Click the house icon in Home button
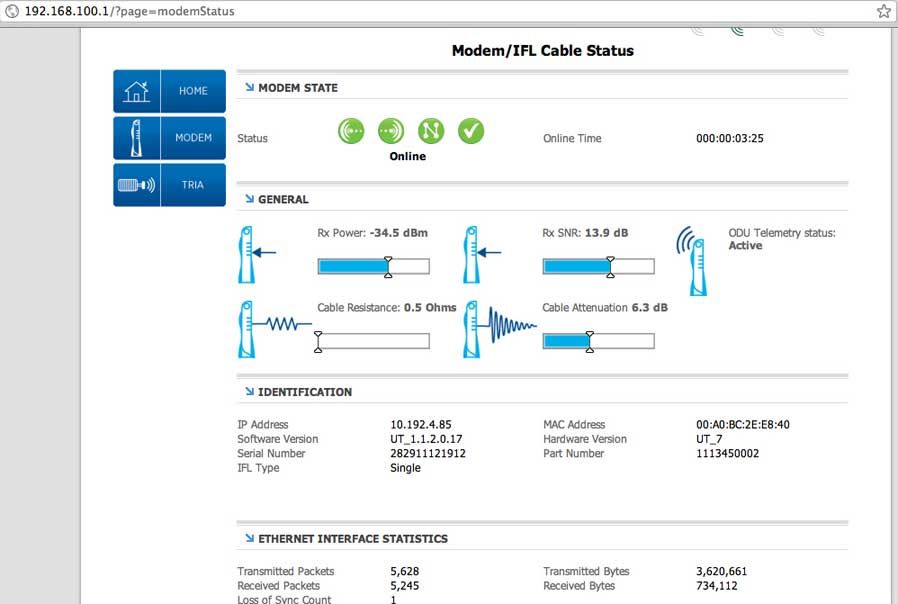The width and height of the screenshot is (898, 604). pos(137,91)
